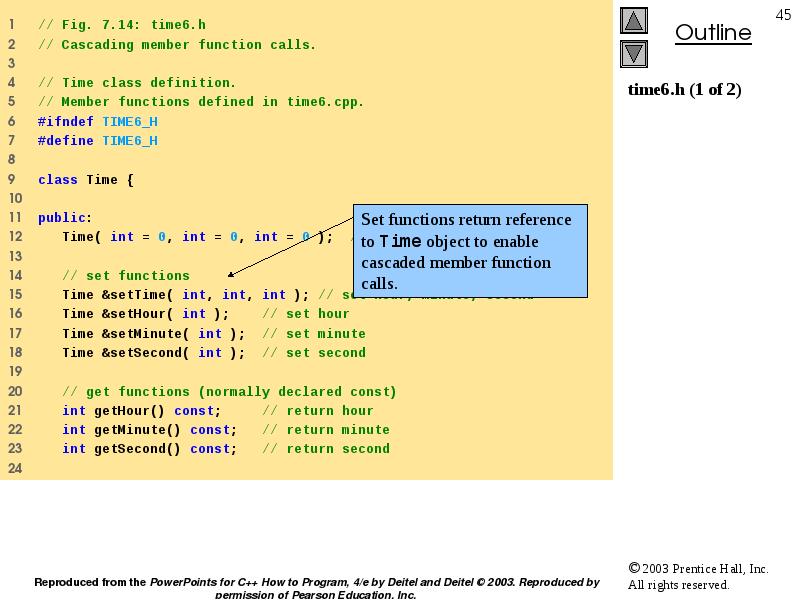Click the down arrow navigation button
Image resolution: width=800 pixels, height=600 pixels.
[x=634, y=54]
